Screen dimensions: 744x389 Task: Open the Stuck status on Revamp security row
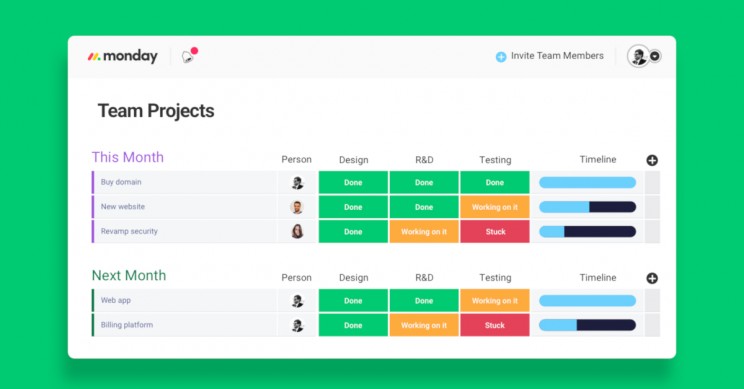pyautogui.click(x=494, y=232)
